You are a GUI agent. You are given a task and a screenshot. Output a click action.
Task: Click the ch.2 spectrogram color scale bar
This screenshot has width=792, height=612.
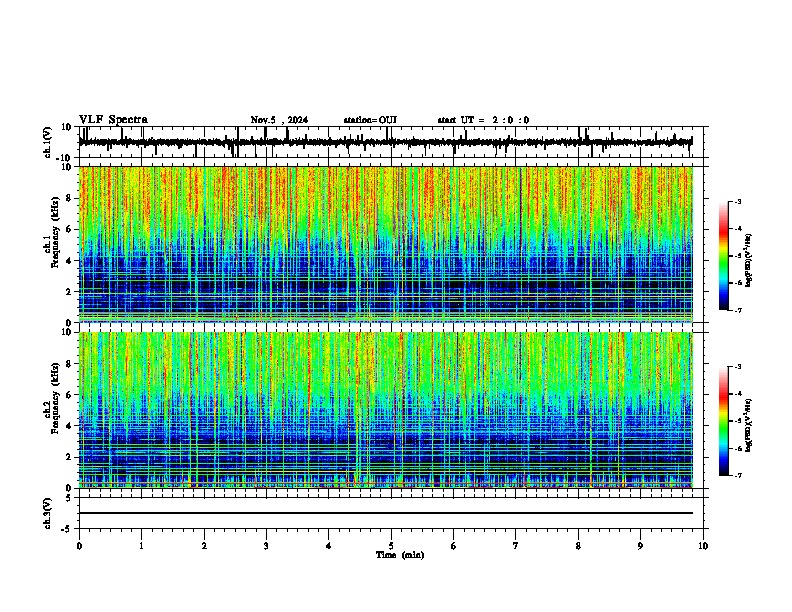coord(724,421)
